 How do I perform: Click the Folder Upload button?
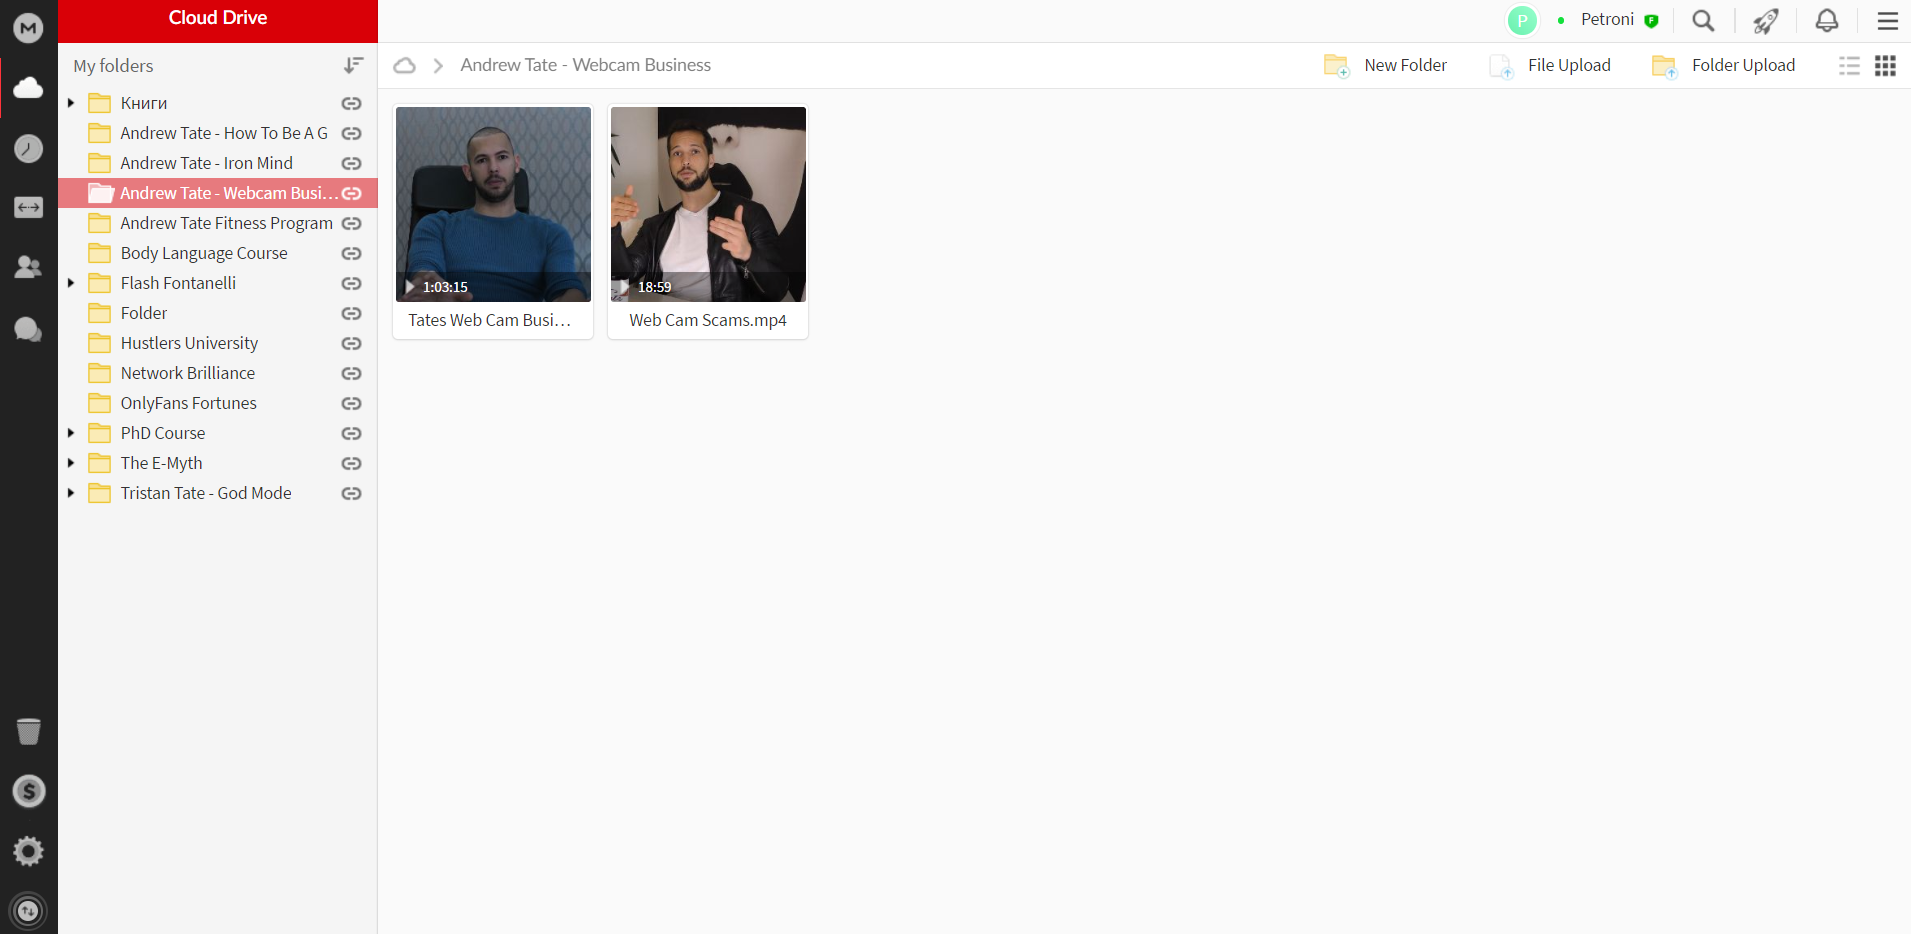coord(1723,65)
